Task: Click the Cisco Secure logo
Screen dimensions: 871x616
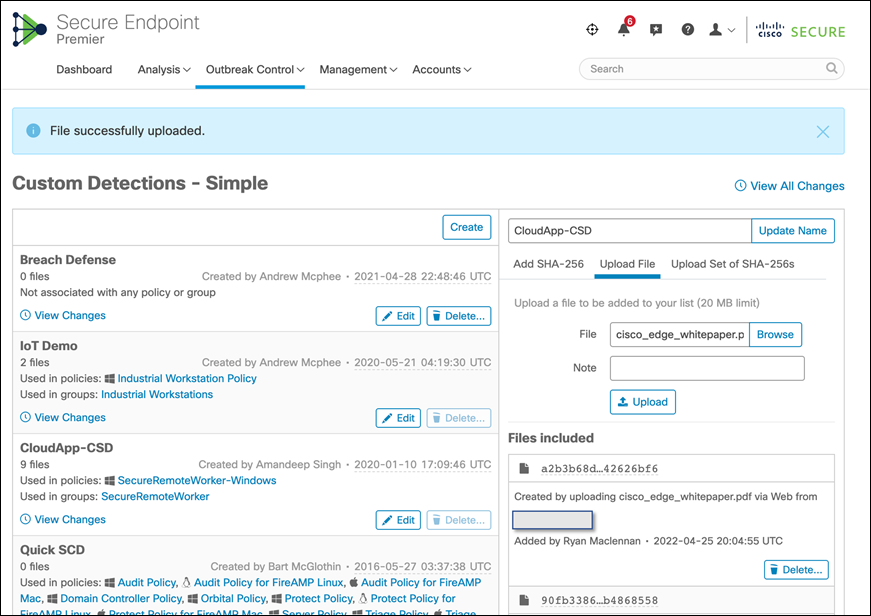Action: point(800,31)
